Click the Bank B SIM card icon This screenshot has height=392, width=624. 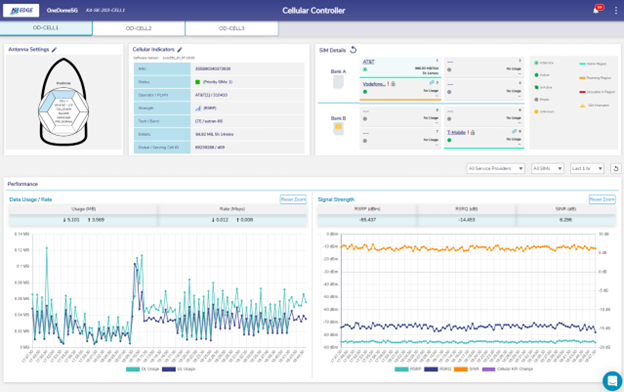pos(338,128)
